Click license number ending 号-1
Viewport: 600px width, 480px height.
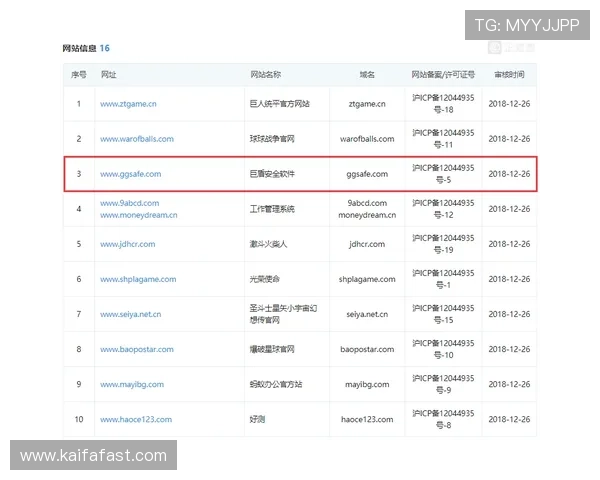[443, 279]
